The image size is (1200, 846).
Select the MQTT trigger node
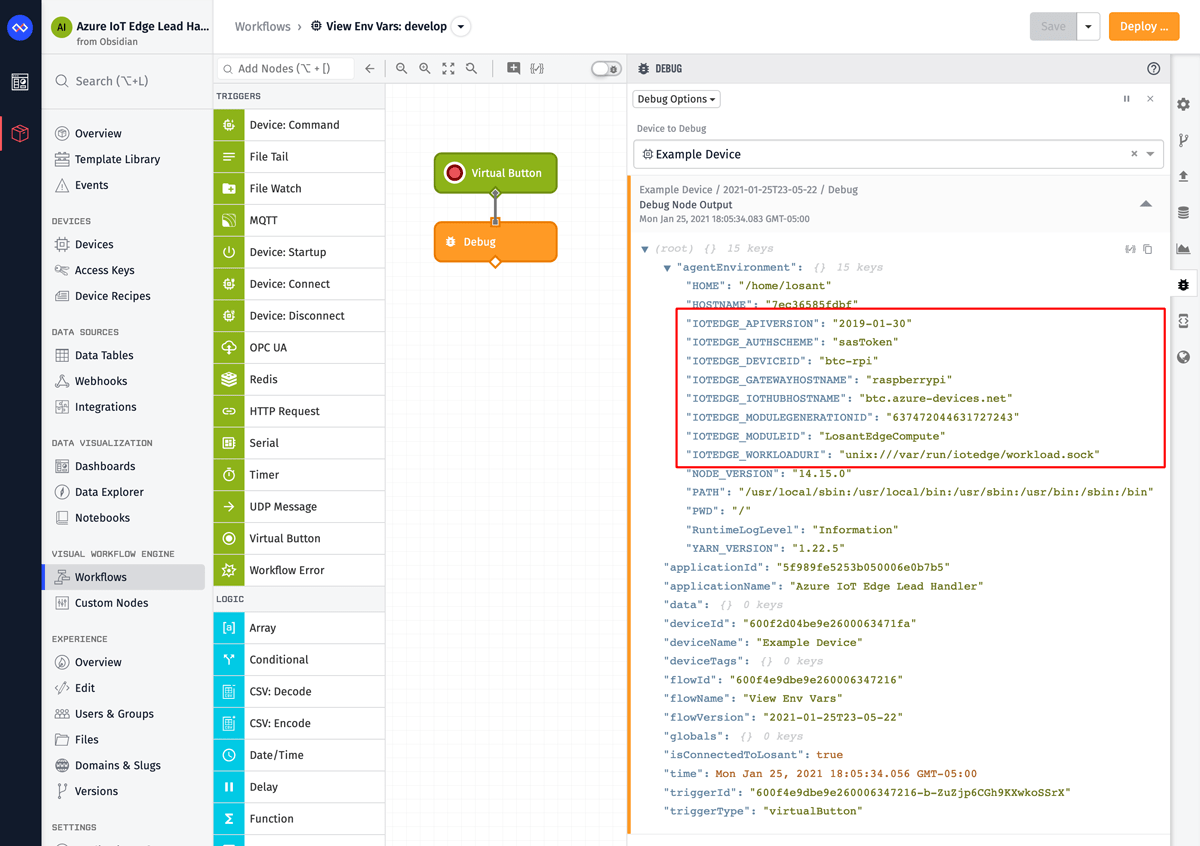pos(299,220)
